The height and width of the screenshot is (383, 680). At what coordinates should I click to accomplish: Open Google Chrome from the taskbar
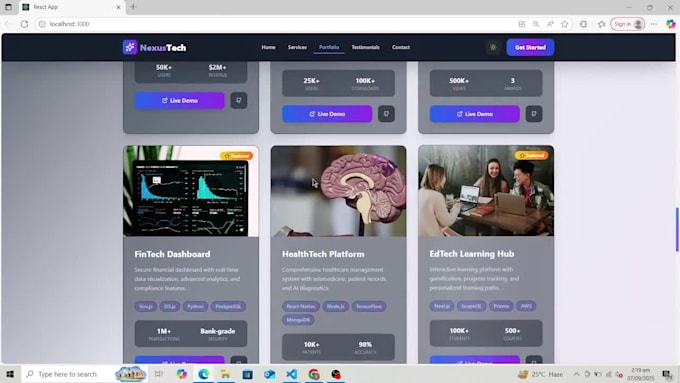(x=314, y=374)
